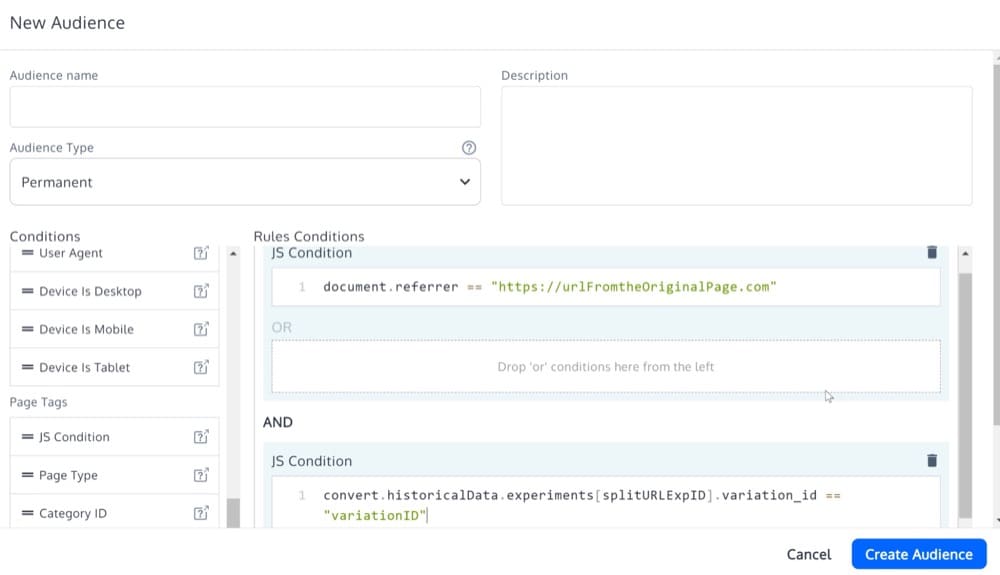The width and height of the screenshot is (1000, 575).
Task: Click the Description text area
Action: coord(737,146)
